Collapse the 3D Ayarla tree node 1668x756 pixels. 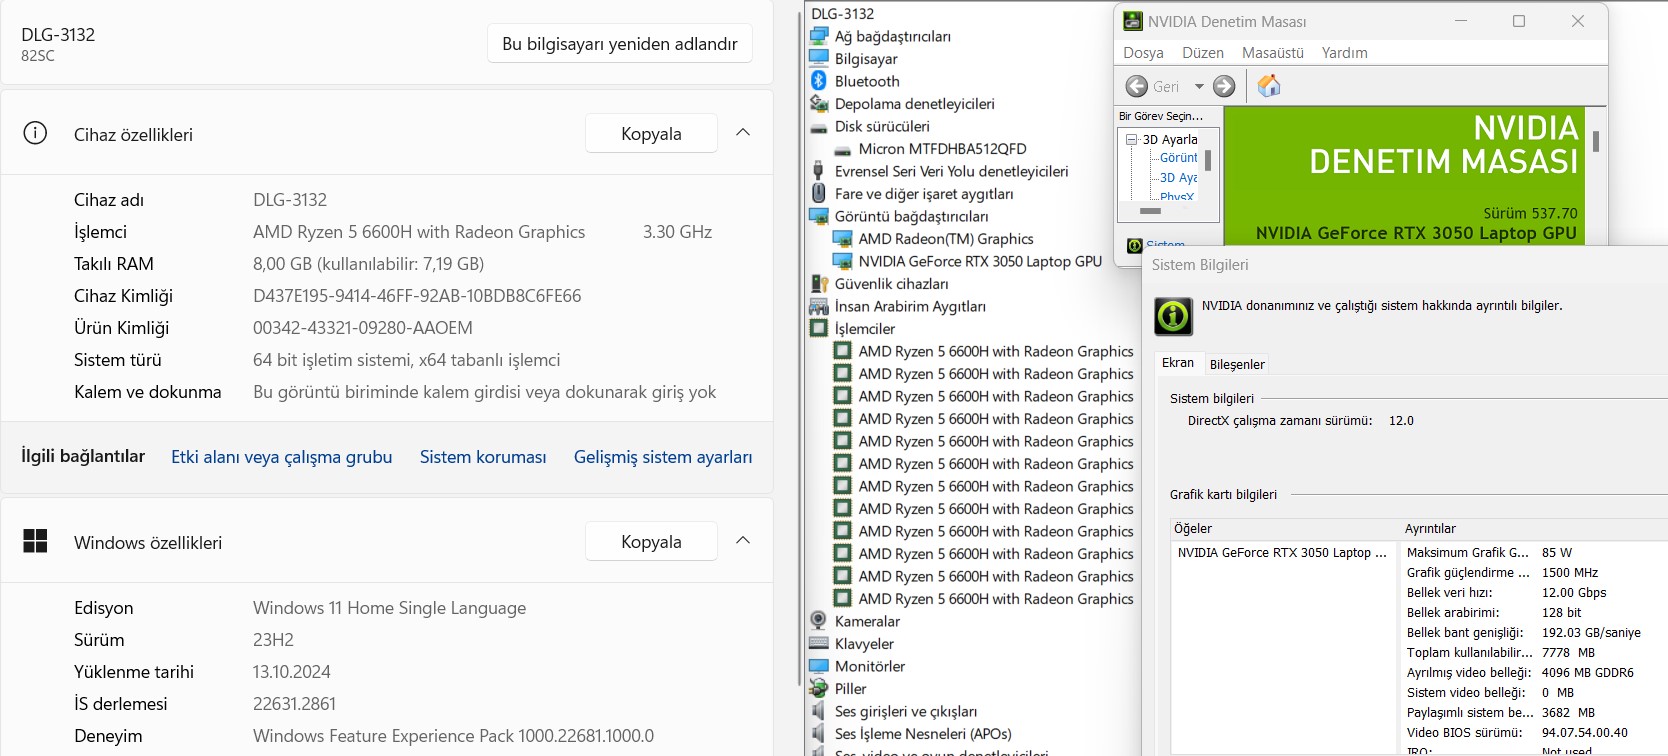(x=1131, y=140)
